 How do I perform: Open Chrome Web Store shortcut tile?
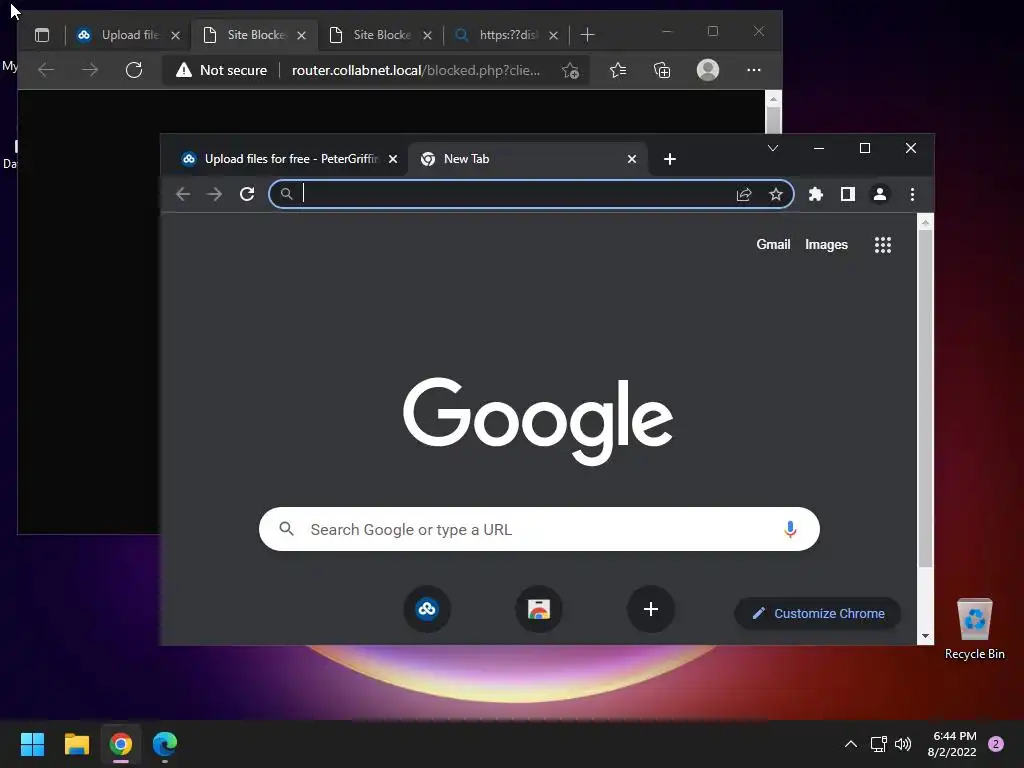[x=539, y=609]
